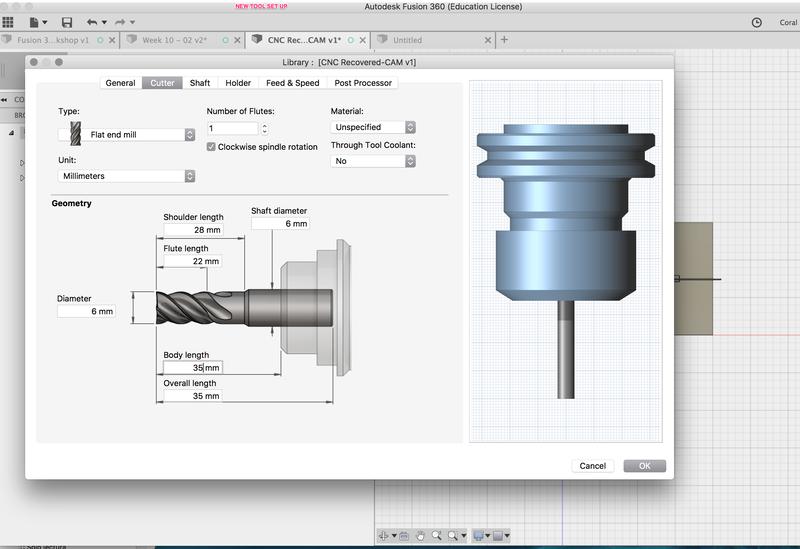Click the Redo arrow
Viewport: 800px width, 549px height.
(x=120, y=22)
